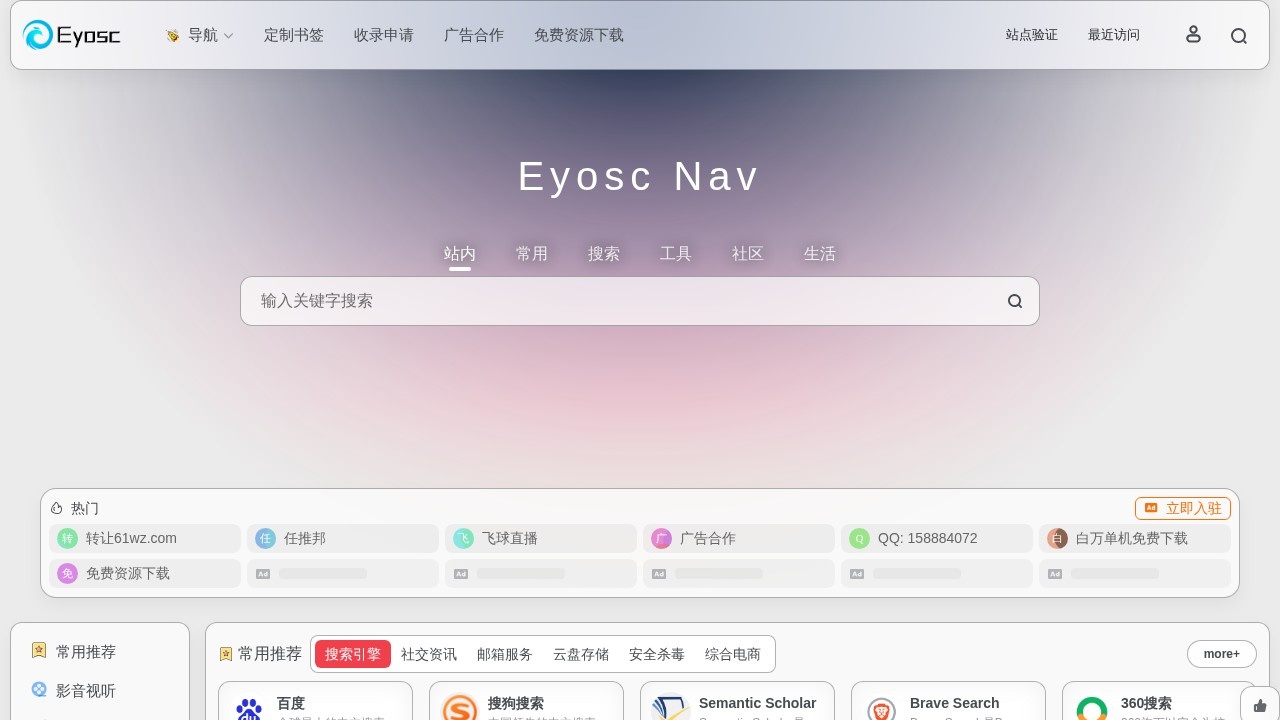Image resolution: width=1280 pixels, height=720 pixels.
Task: Open the 搜狗搜索 site card
Action: point(526,701)
